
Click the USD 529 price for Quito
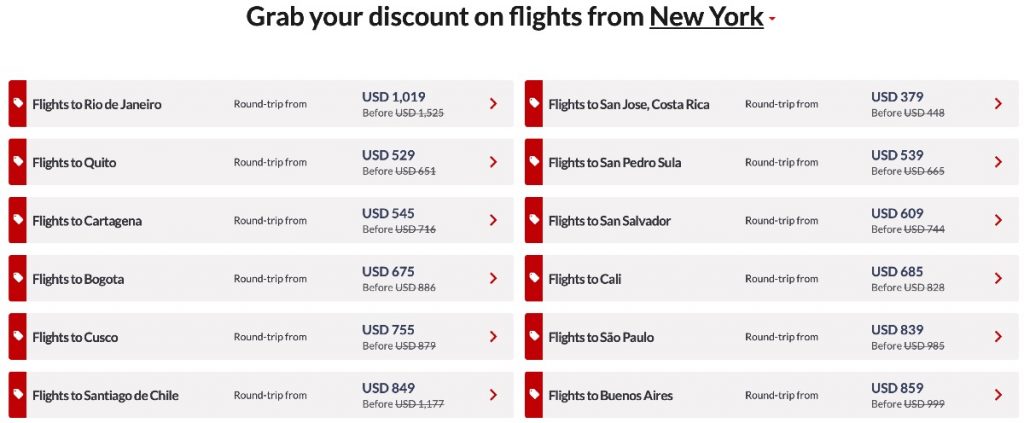pos(388,155)
